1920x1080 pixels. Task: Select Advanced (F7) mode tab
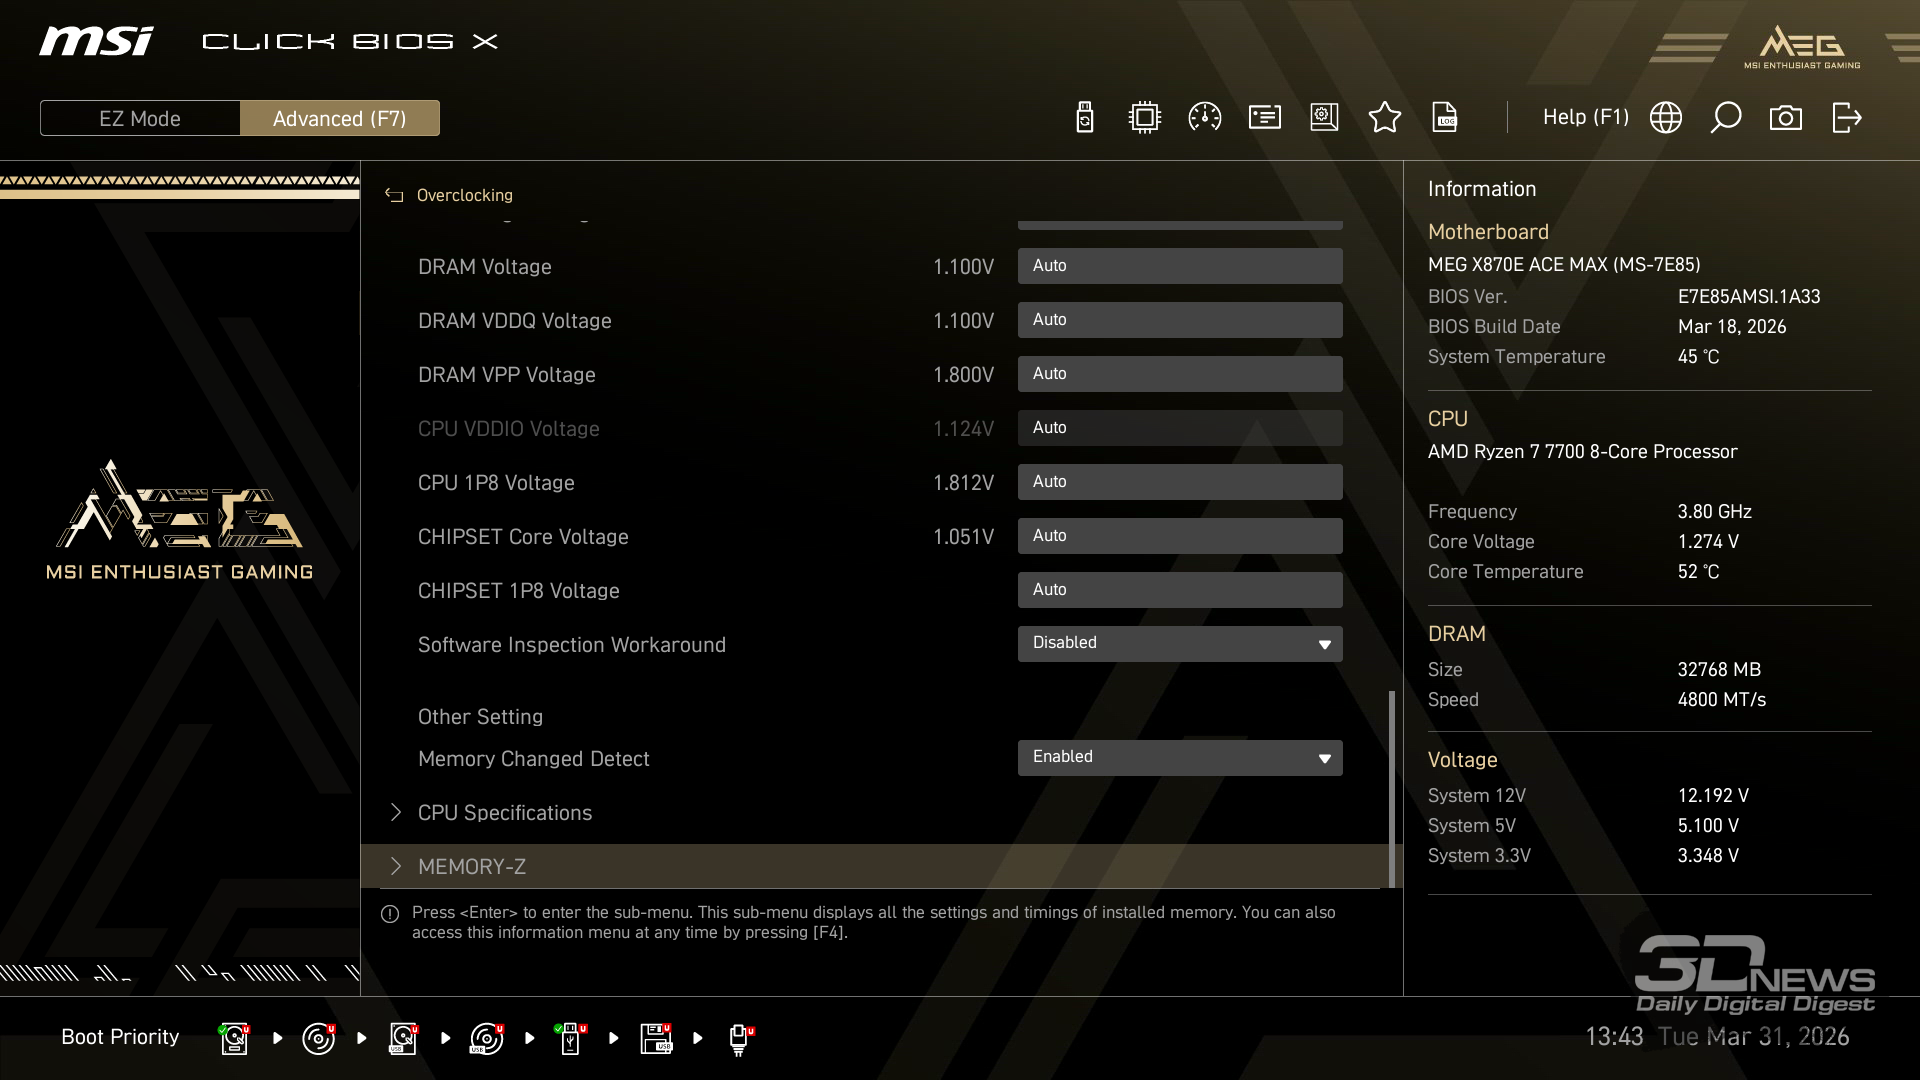click(339, 118)
